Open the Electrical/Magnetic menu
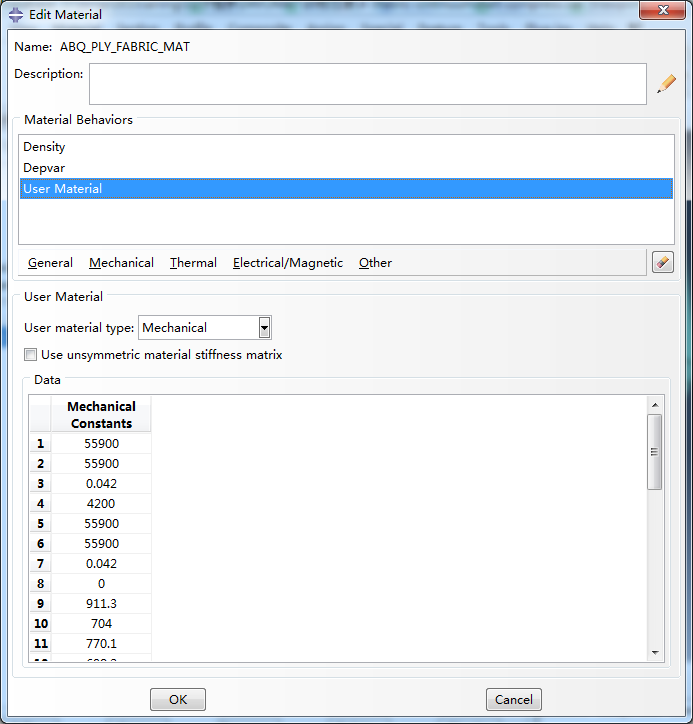The width and height of the screenshot is (693, 724). tap(288, 263)
